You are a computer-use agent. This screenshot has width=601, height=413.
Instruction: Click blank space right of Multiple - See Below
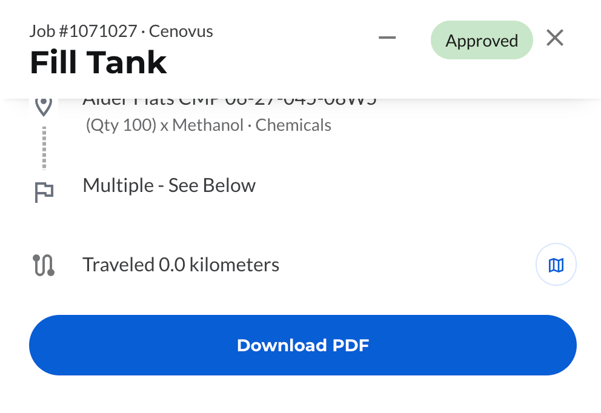click(420, 186)
